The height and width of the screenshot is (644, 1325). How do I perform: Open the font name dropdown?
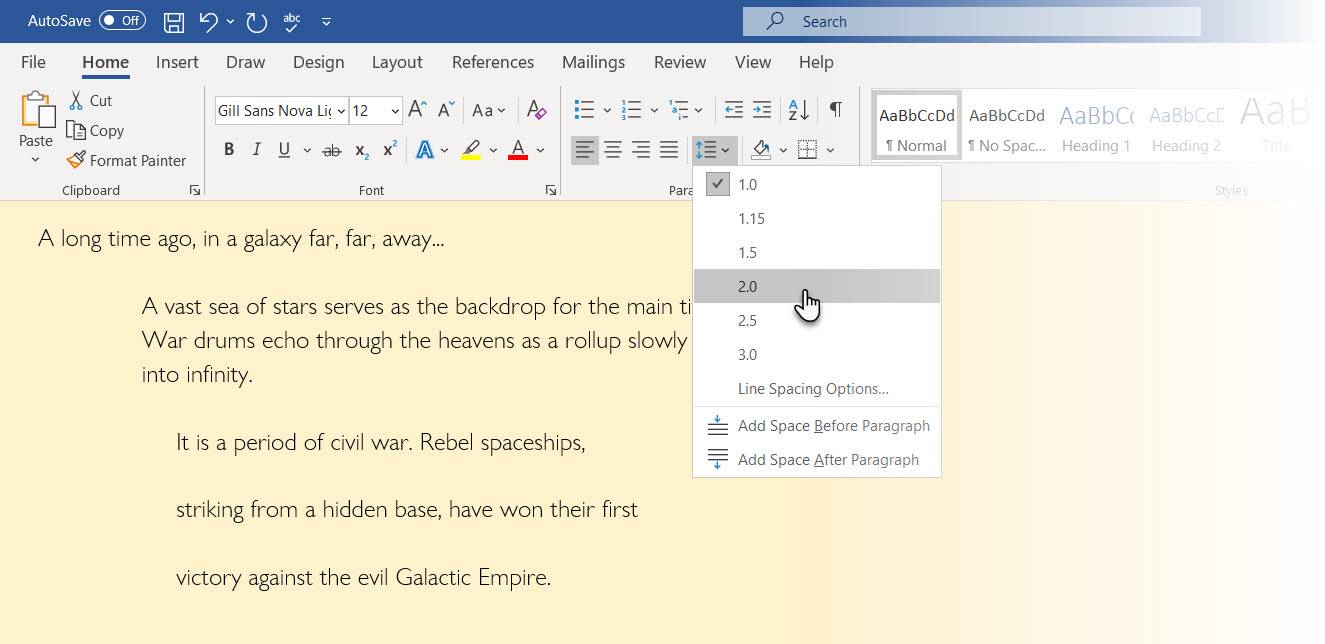click(341, 111)
